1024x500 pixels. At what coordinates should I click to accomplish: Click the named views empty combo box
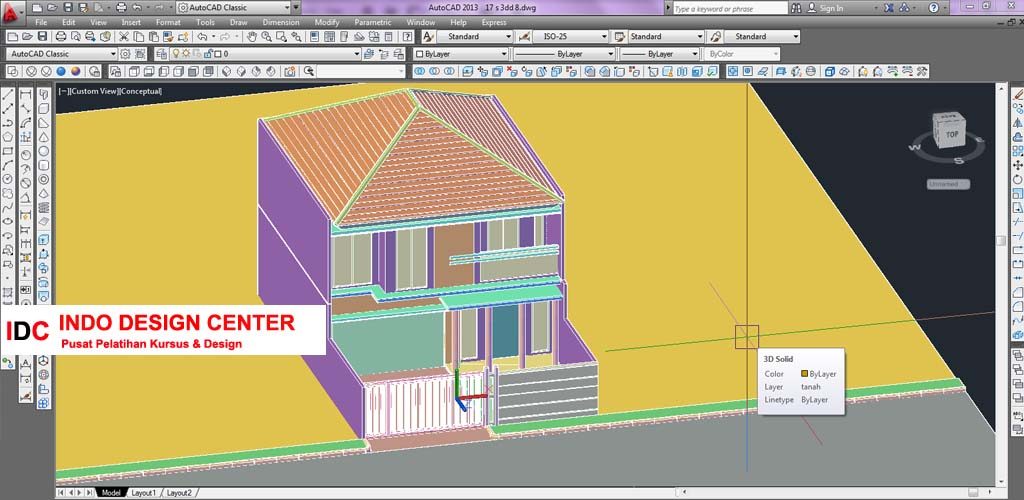coord(361,71)
